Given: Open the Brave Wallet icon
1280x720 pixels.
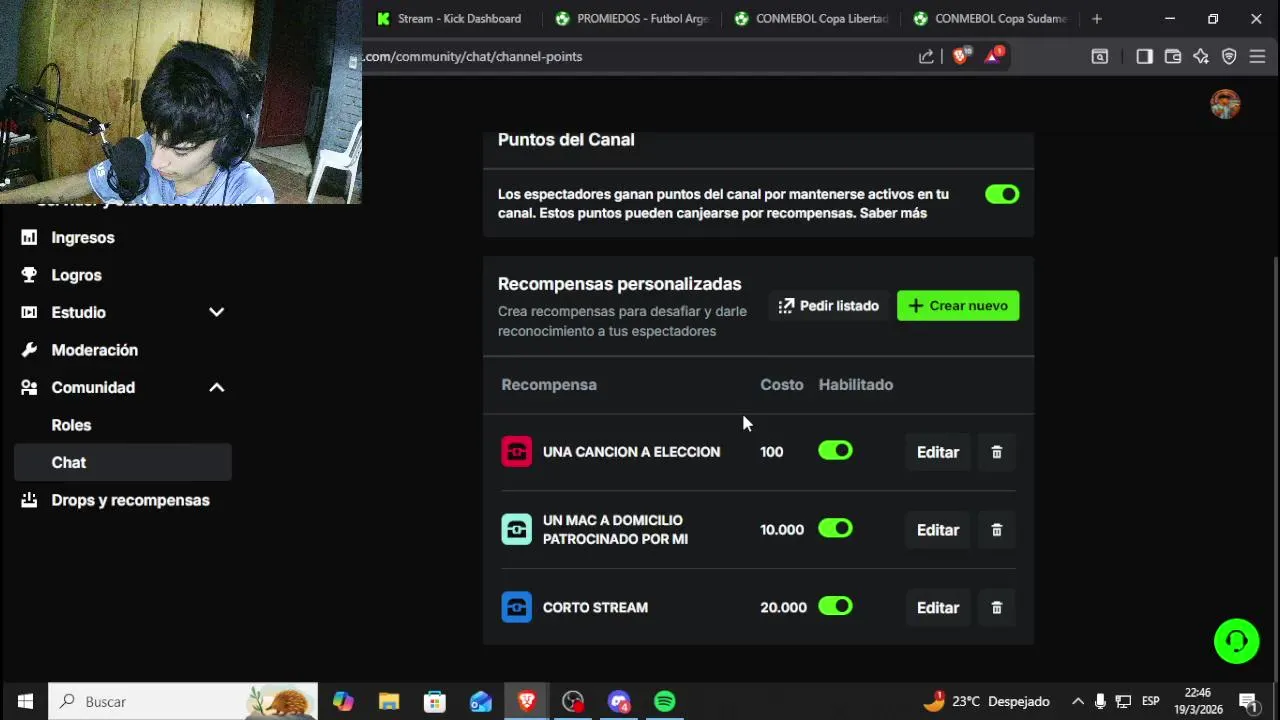Looking at the screenshot, I should pos(1173,56).
